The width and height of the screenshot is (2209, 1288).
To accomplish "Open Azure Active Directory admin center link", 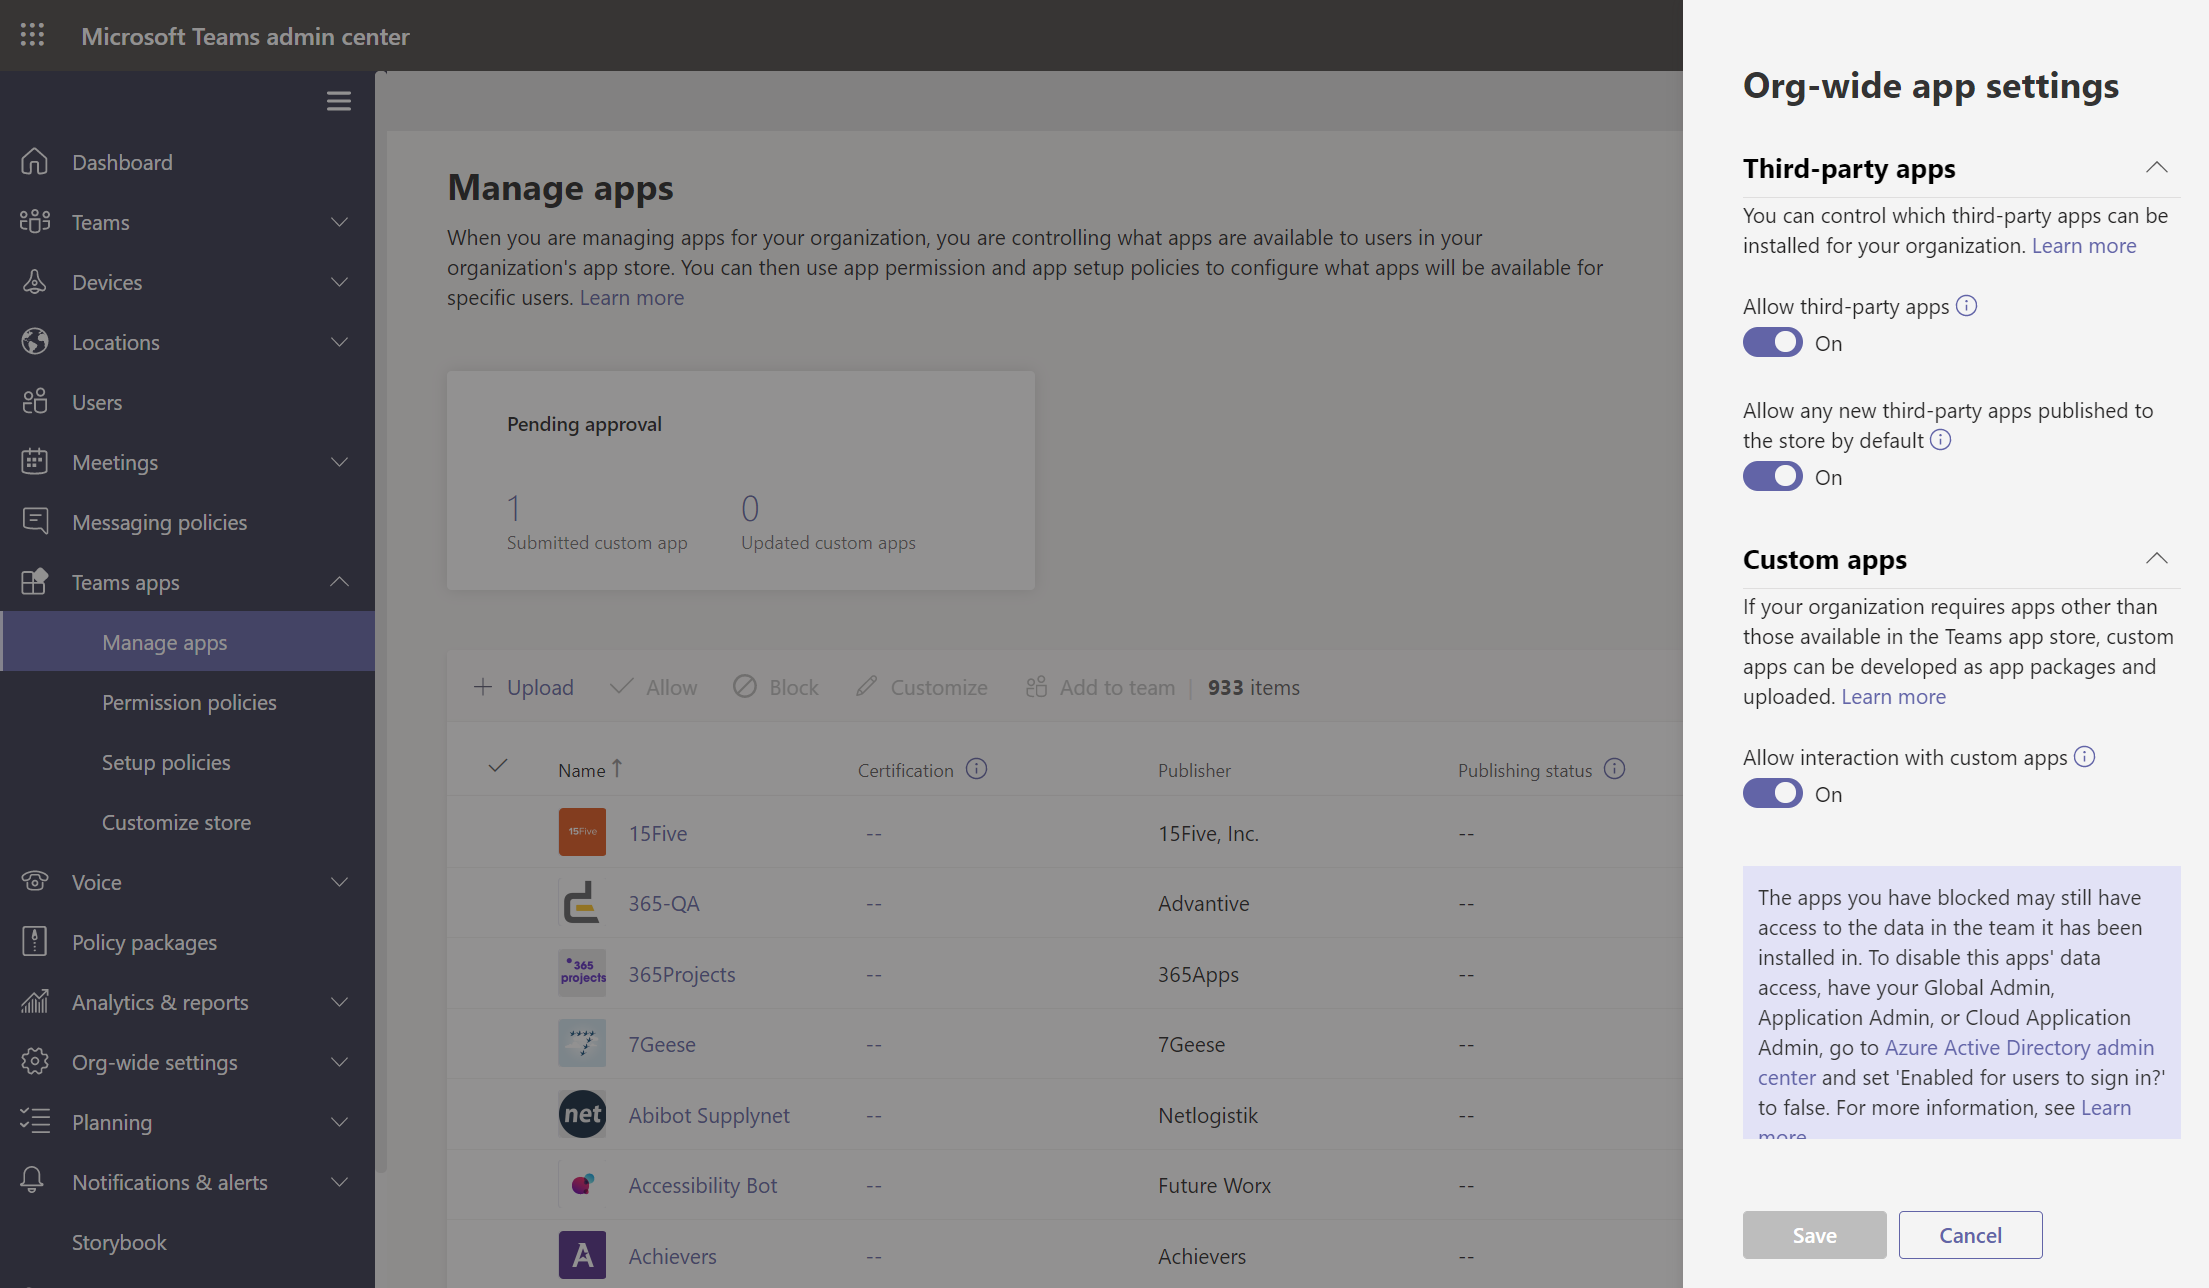I will 2018,1048.
